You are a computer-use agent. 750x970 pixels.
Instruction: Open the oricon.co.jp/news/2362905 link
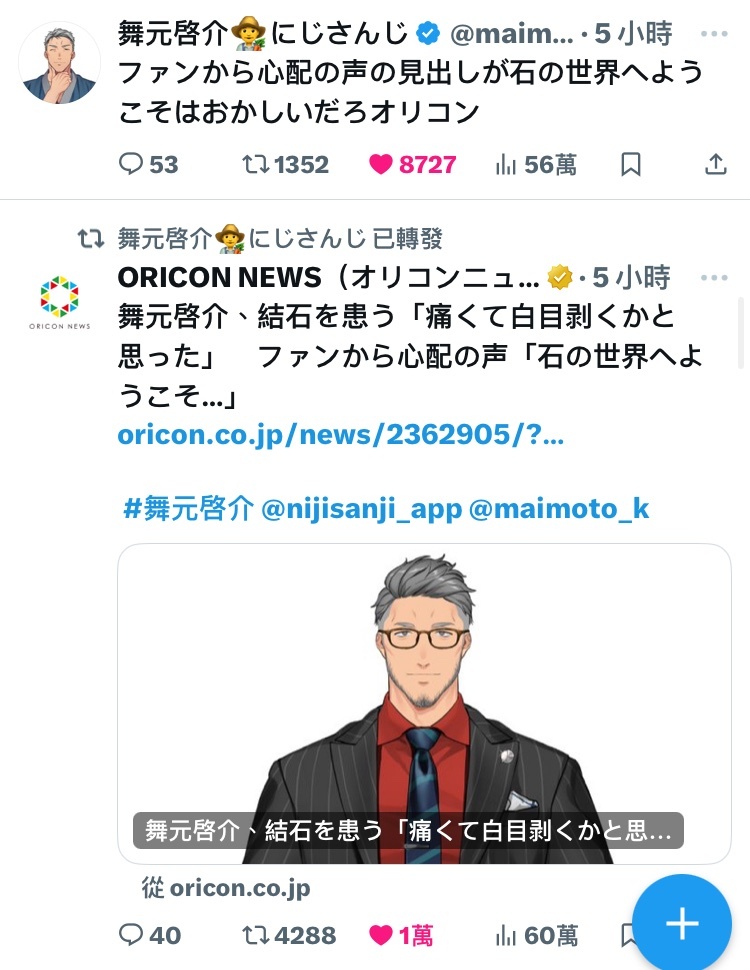click(340, 435)
